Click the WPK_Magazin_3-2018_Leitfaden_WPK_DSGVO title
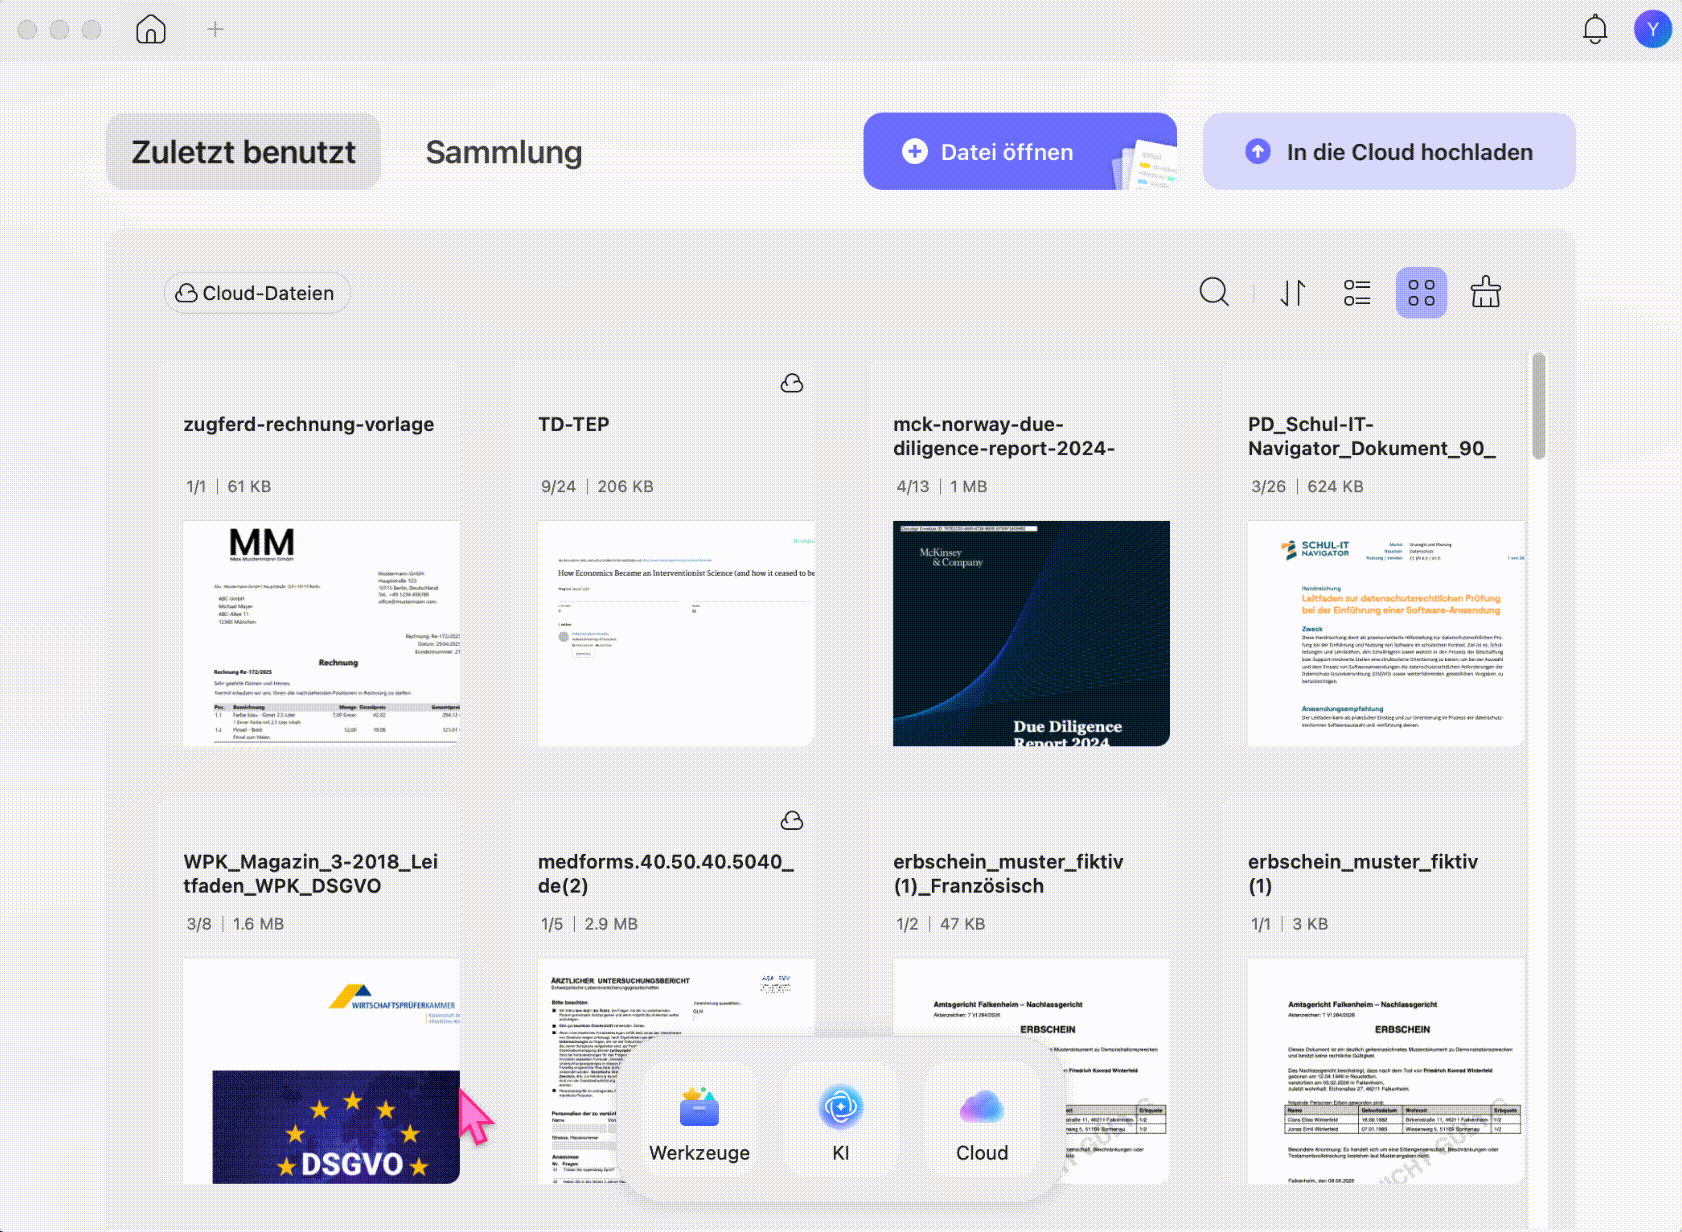This screenshot has height=1232, width=1682. [x=311, y=874]
